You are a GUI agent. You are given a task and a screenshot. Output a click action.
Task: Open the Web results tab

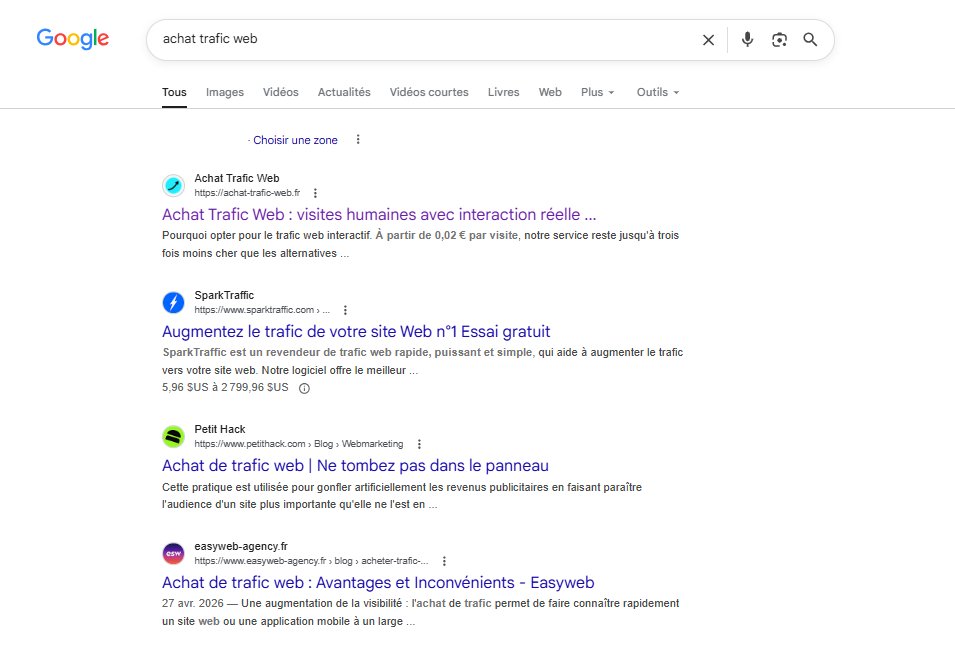(550, 92)
